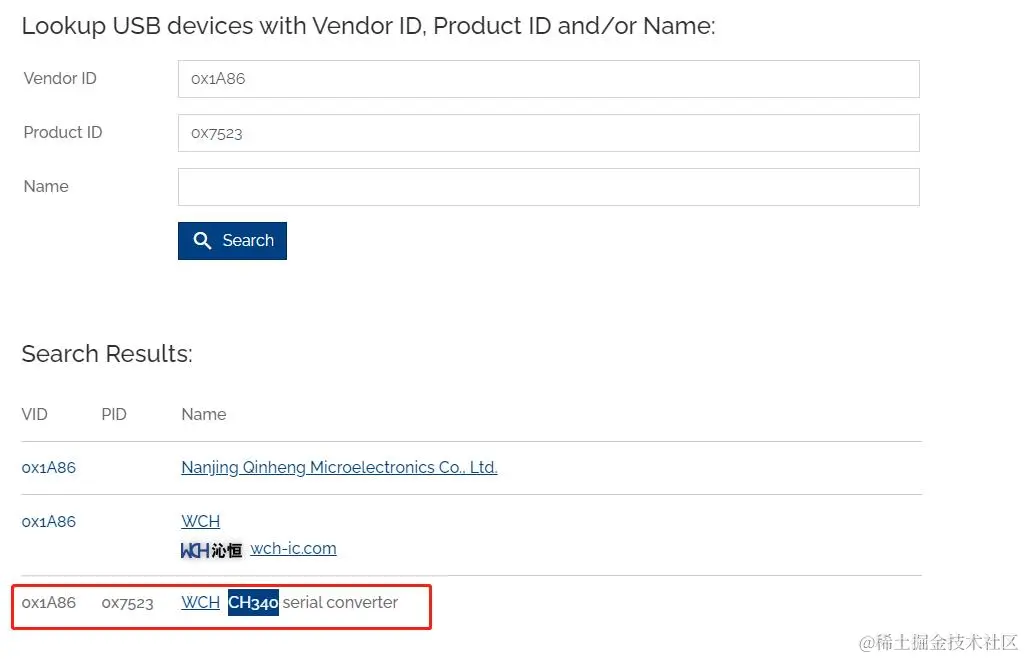Screen dimensions: 1025x659
Task: Visit the wch-ic.com link
Action: coord(294,549)
